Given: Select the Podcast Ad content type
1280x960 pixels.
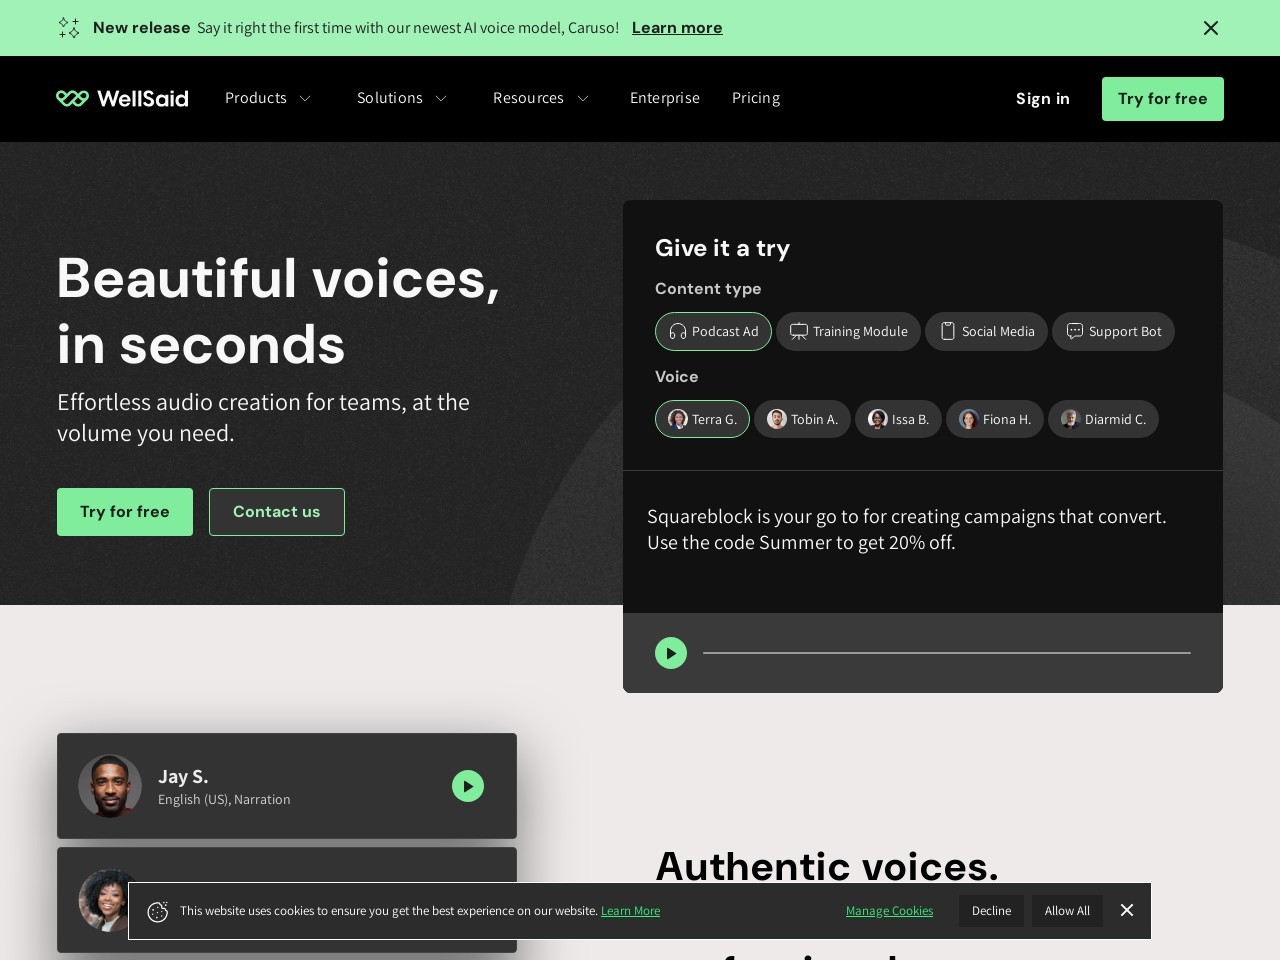Looking at the screenshot, I should point(713,332).
